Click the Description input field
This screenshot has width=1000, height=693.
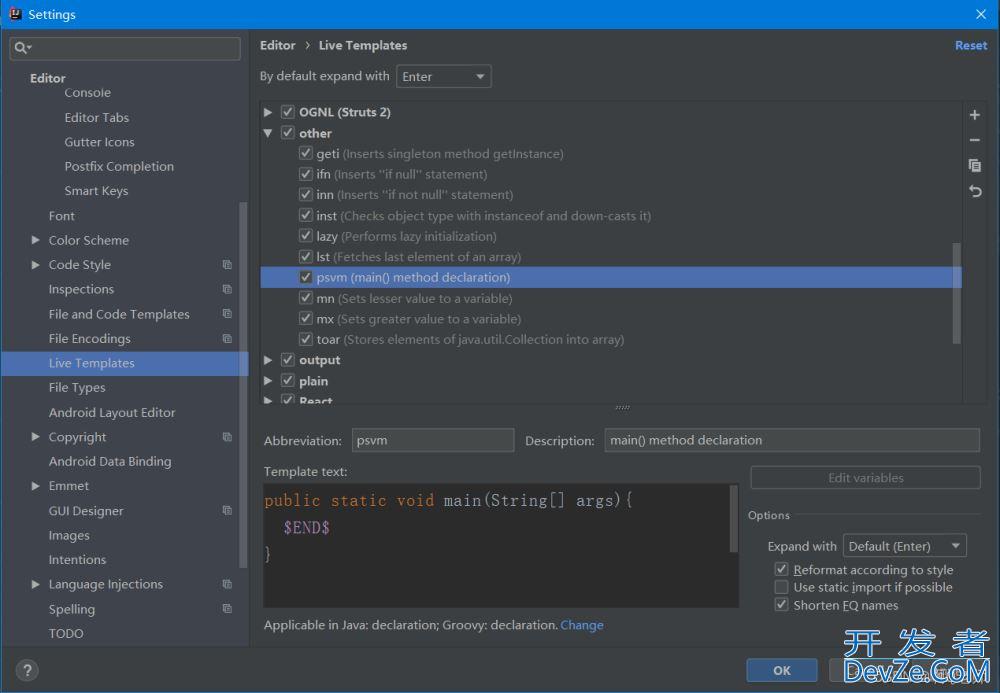point(792,441)
